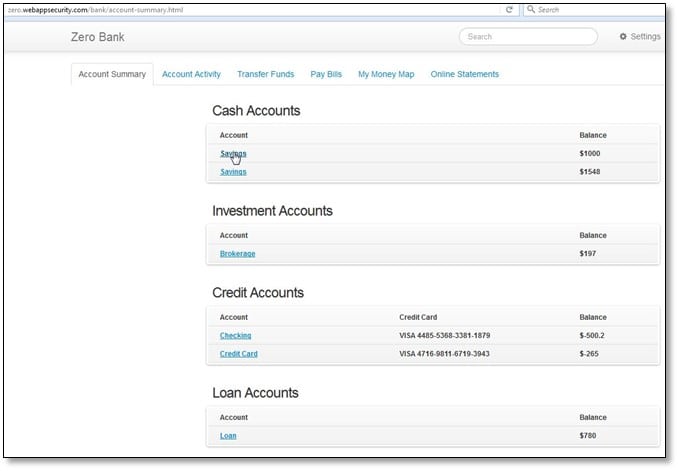Focus the Zero Bank site search field

[x=527, y=37]
